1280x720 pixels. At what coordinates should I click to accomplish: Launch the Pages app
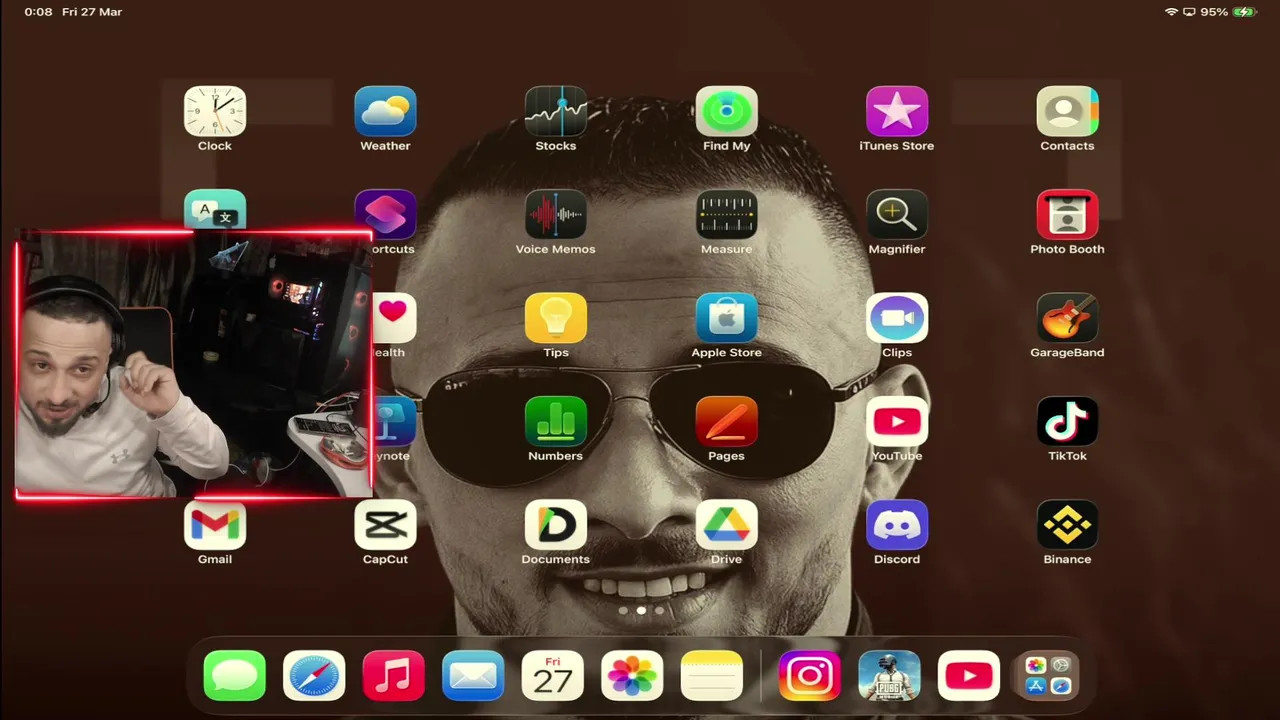click(726, 421)
